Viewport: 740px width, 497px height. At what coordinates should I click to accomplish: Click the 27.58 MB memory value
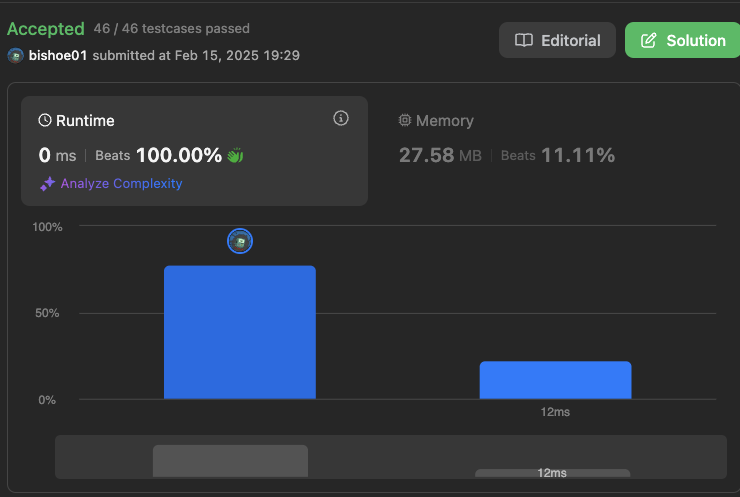click(440, 155)
